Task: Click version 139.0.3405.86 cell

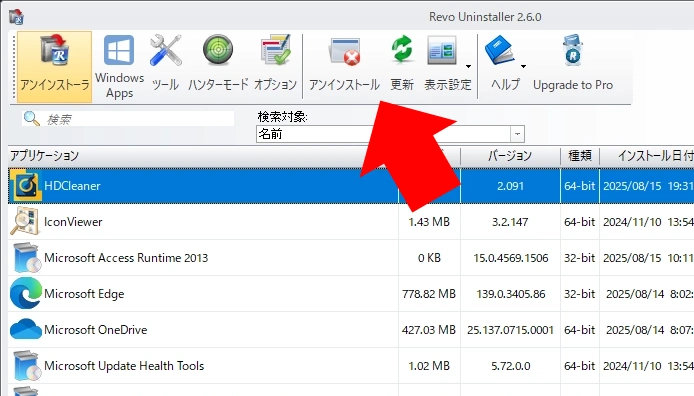Action: point(510,294)
